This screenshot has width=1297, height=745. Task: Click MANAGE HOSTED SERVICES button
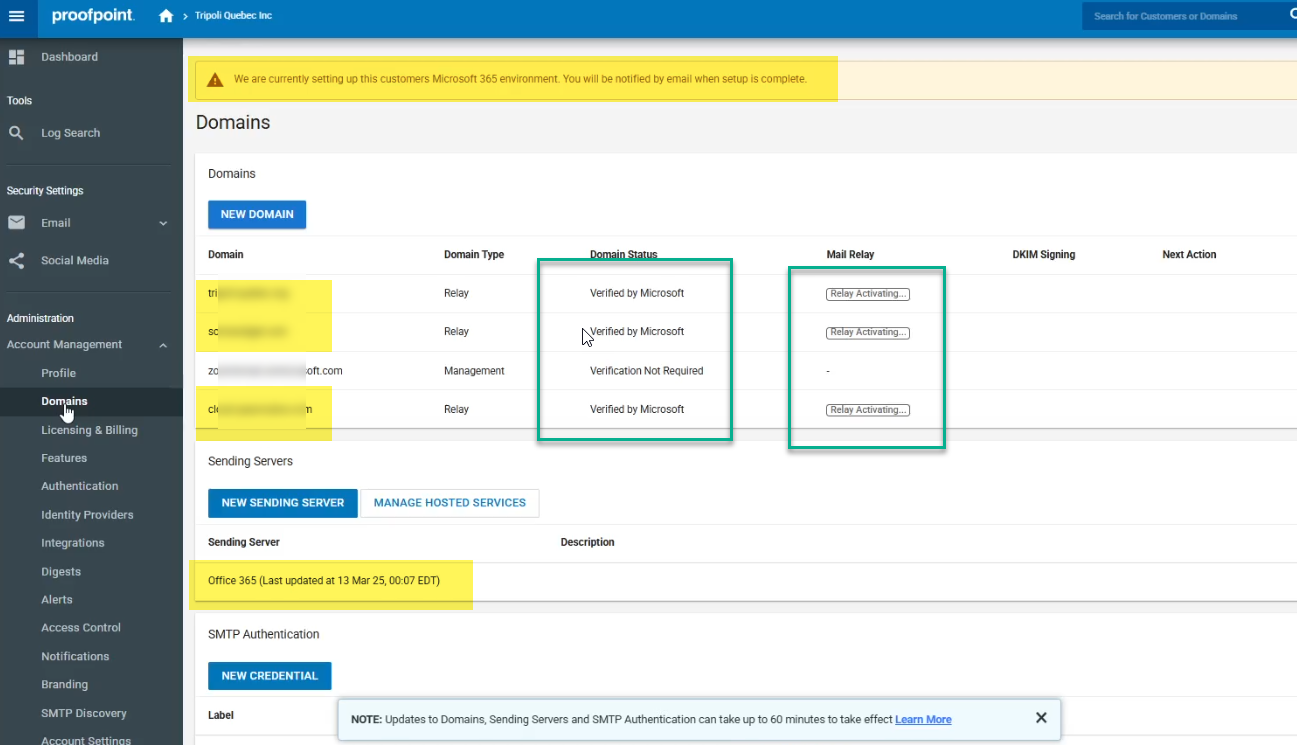click(449, 503)
